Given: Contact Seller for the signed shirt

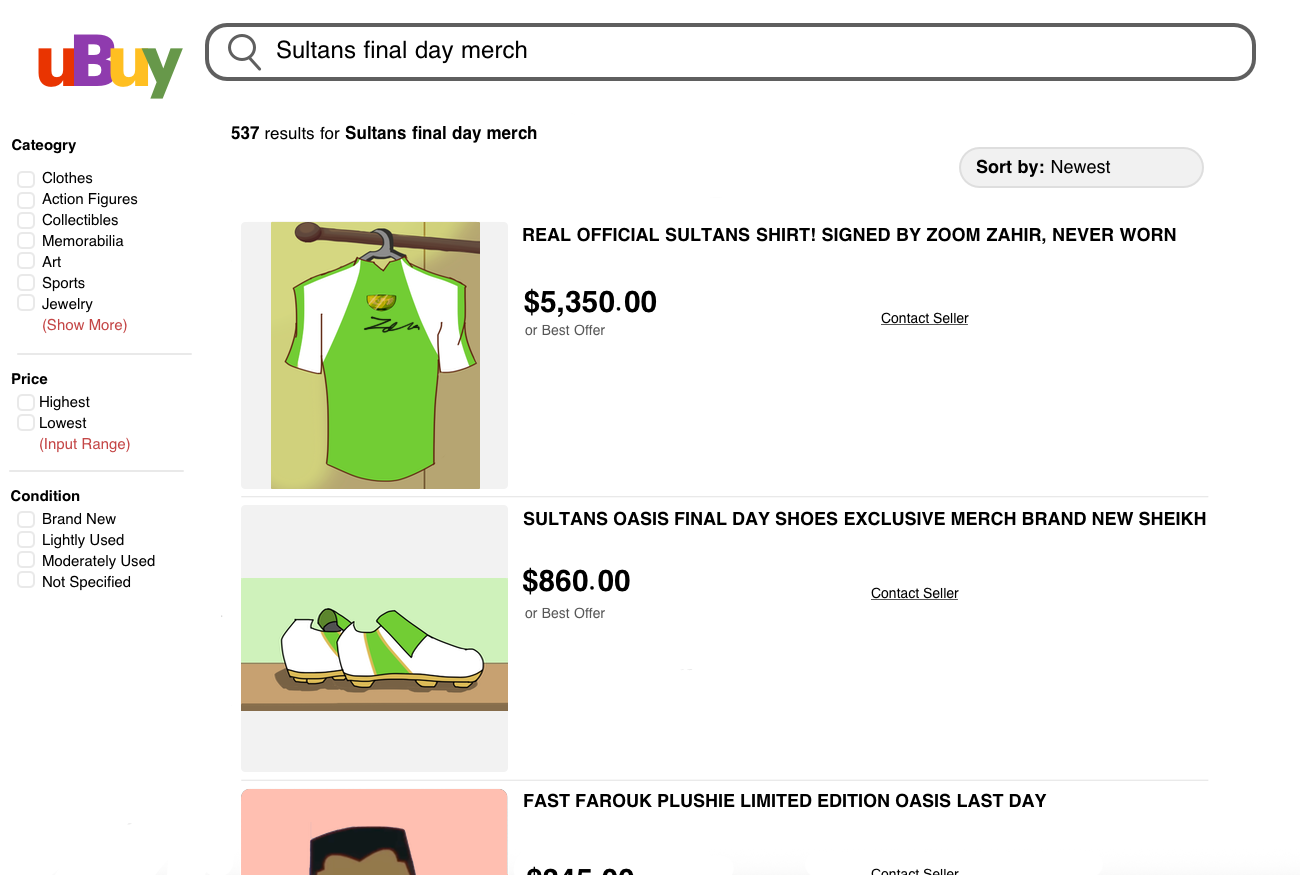Looking at the screenshot, I should click(924, 318).
